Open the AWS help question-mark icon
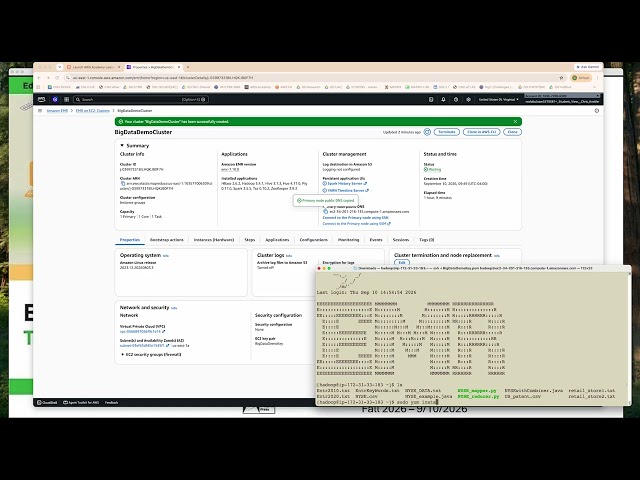640x480 pixels. 456,99
